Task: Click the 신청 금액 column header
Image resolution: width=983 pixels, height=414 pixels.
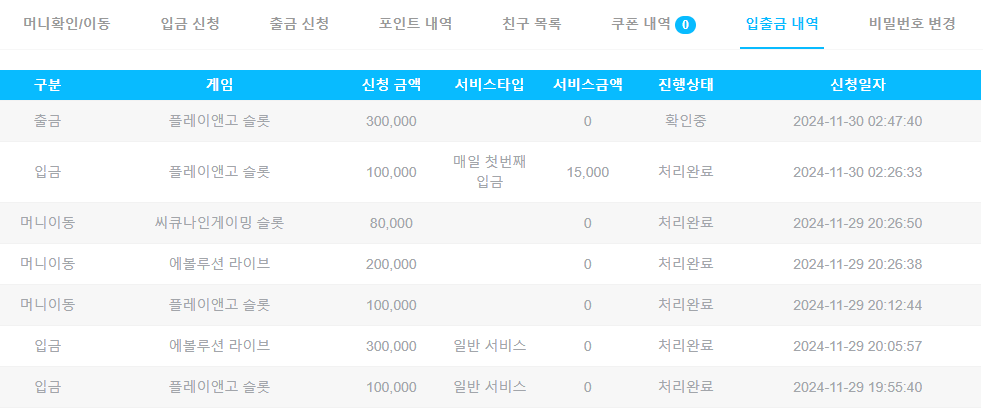Action: point(391,85)
